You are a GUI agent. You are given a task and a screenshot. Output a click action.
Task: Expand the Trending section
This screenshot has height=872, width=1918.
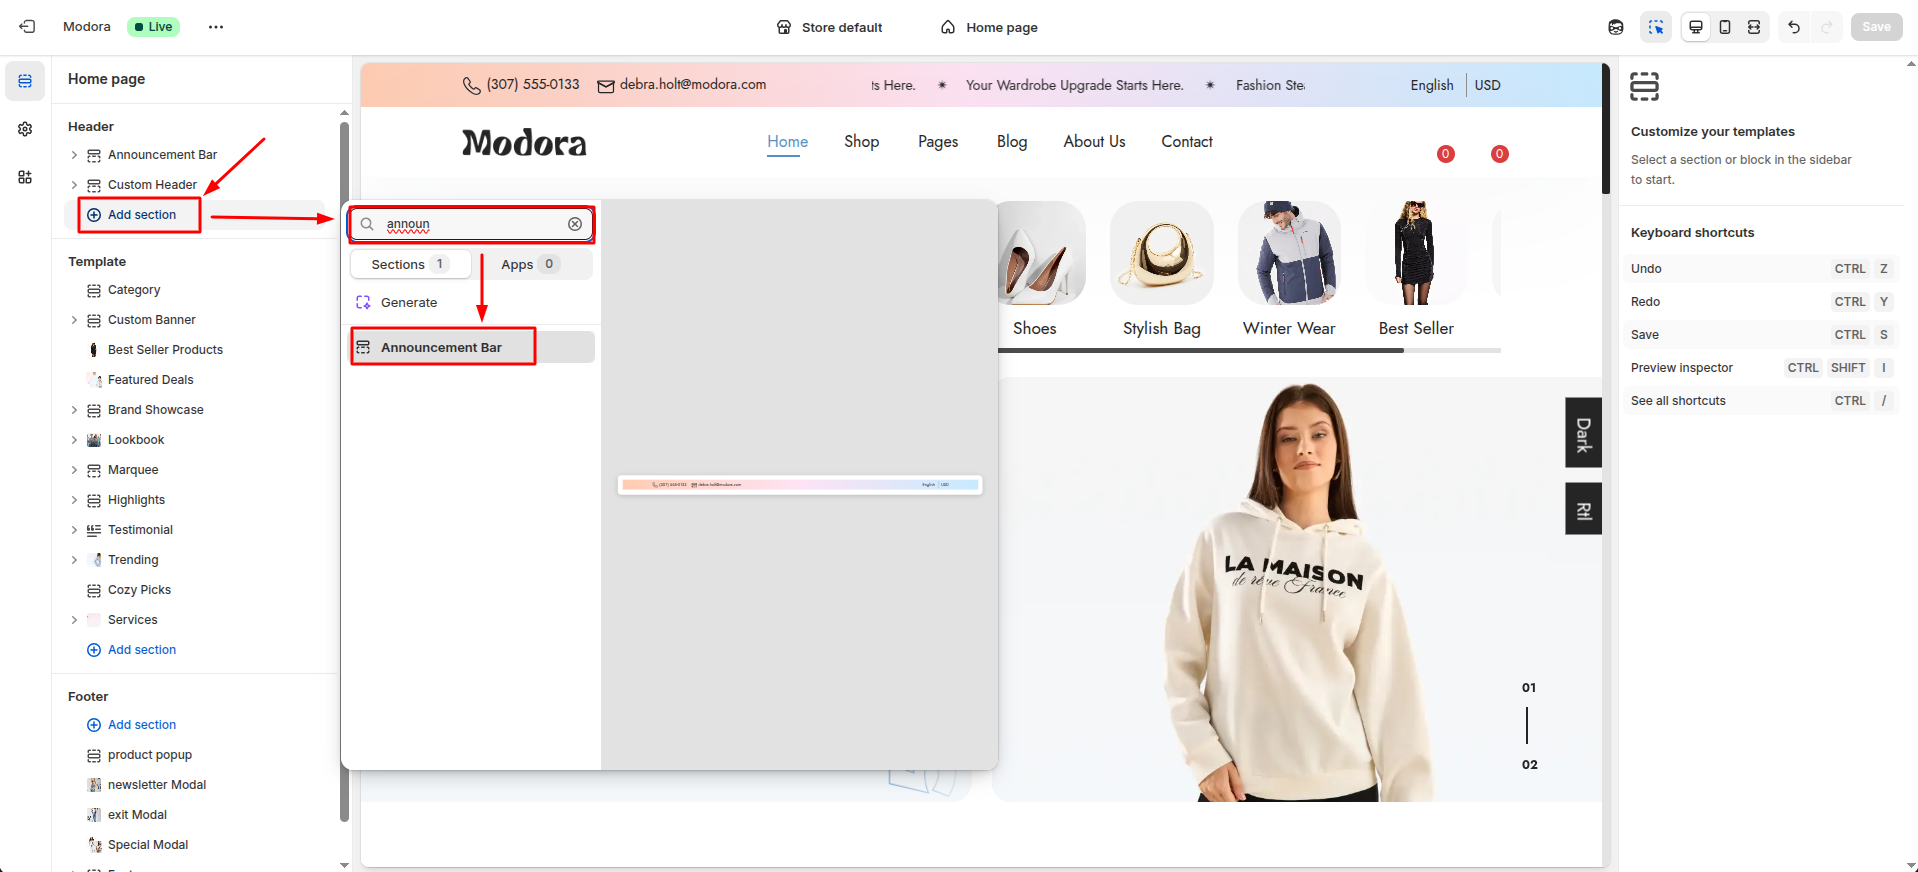pyautogui.click(x=74, y=560)
